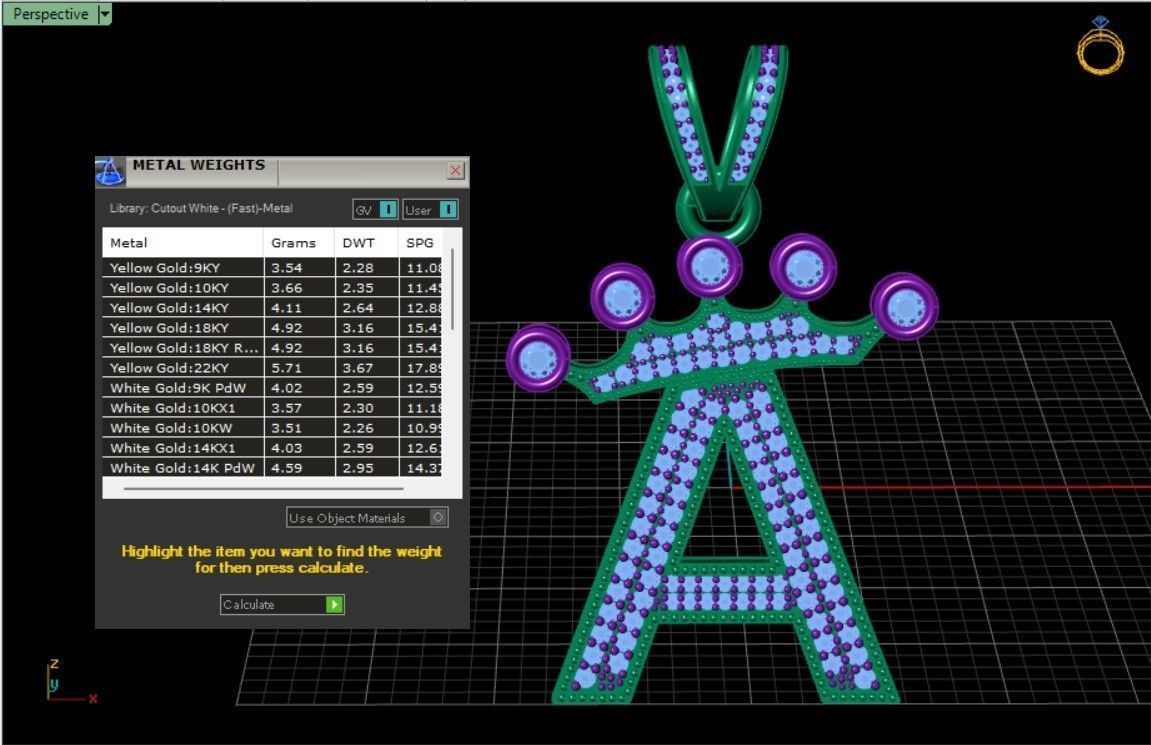Select the White Gold:10KW row
The width and height of the screenshot is (1151, 745).
pos(272,427)
